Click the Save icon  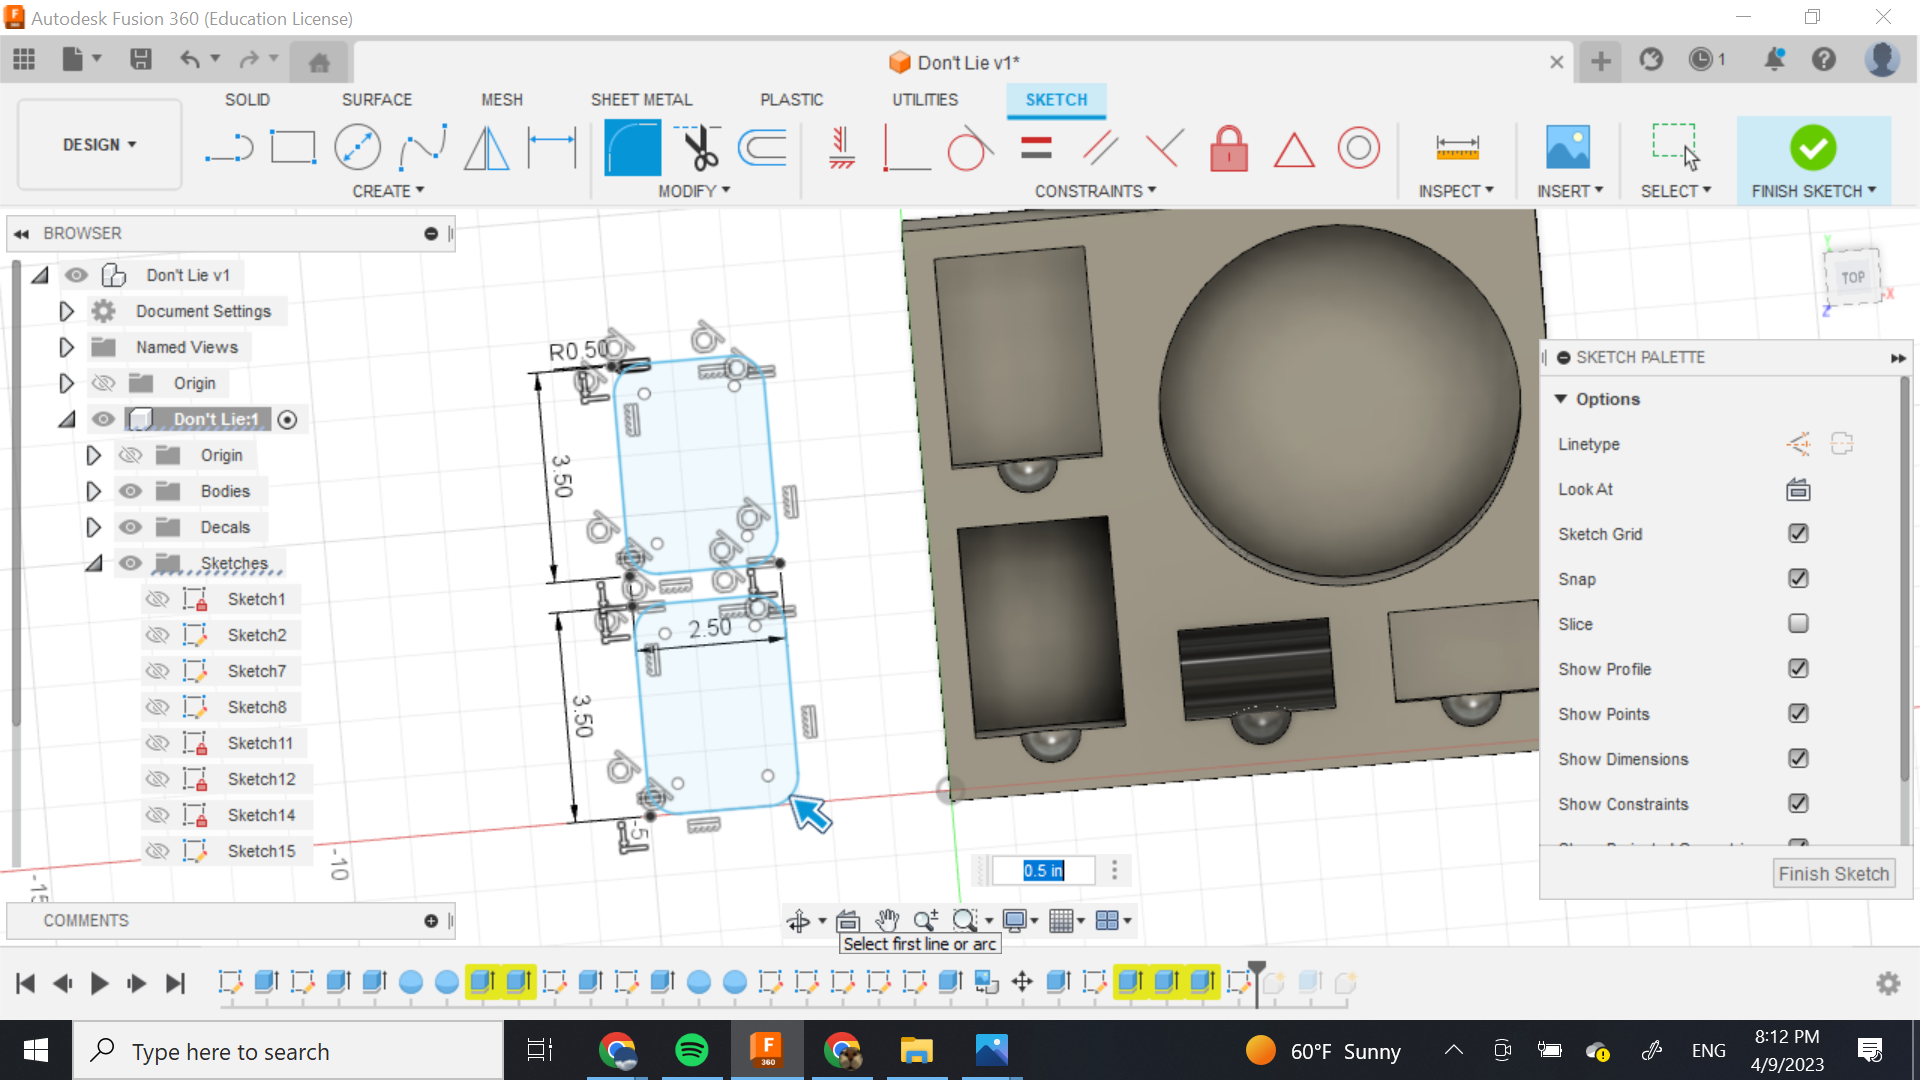tap(141, 60)
